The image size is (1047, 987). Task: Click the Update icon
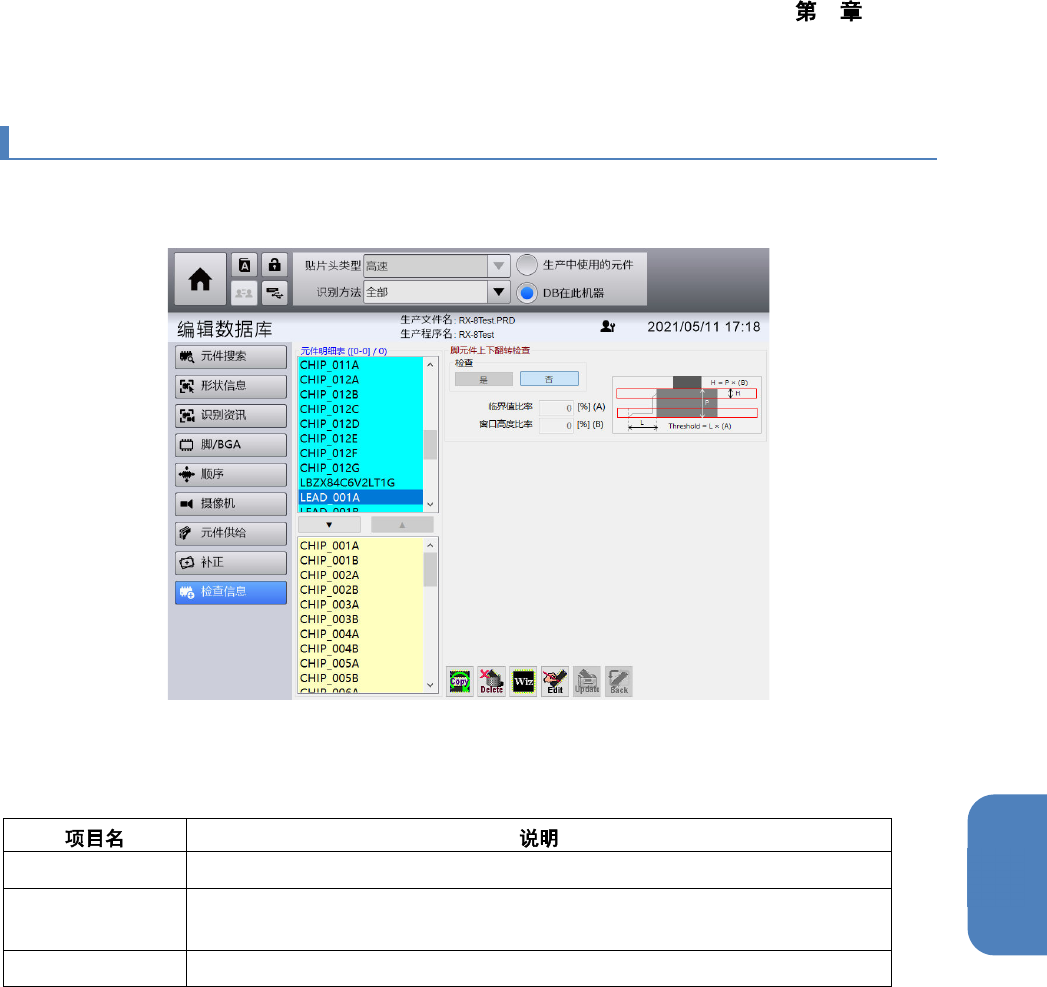(x=587, y=682)
